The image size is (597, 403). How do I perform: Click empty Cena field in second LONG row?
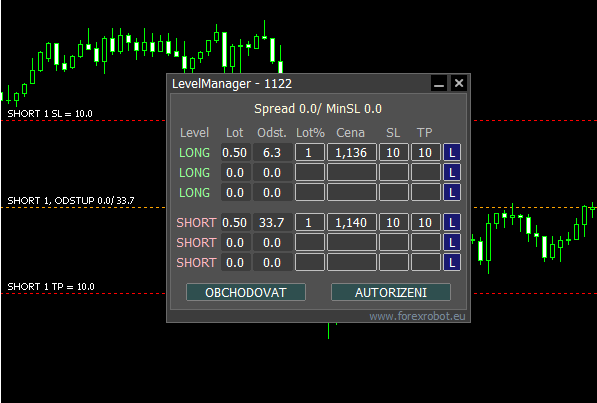[x=351, y=173]
